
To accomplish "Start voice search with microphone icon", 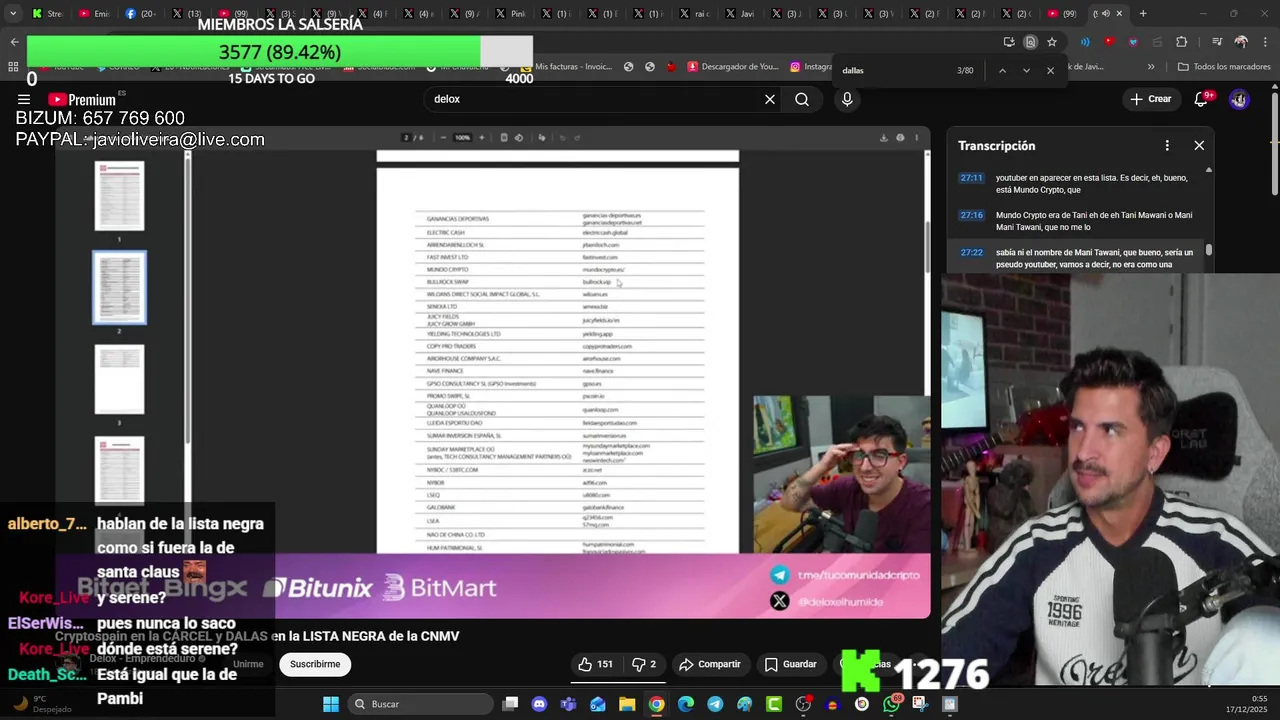I will (847, 99).
